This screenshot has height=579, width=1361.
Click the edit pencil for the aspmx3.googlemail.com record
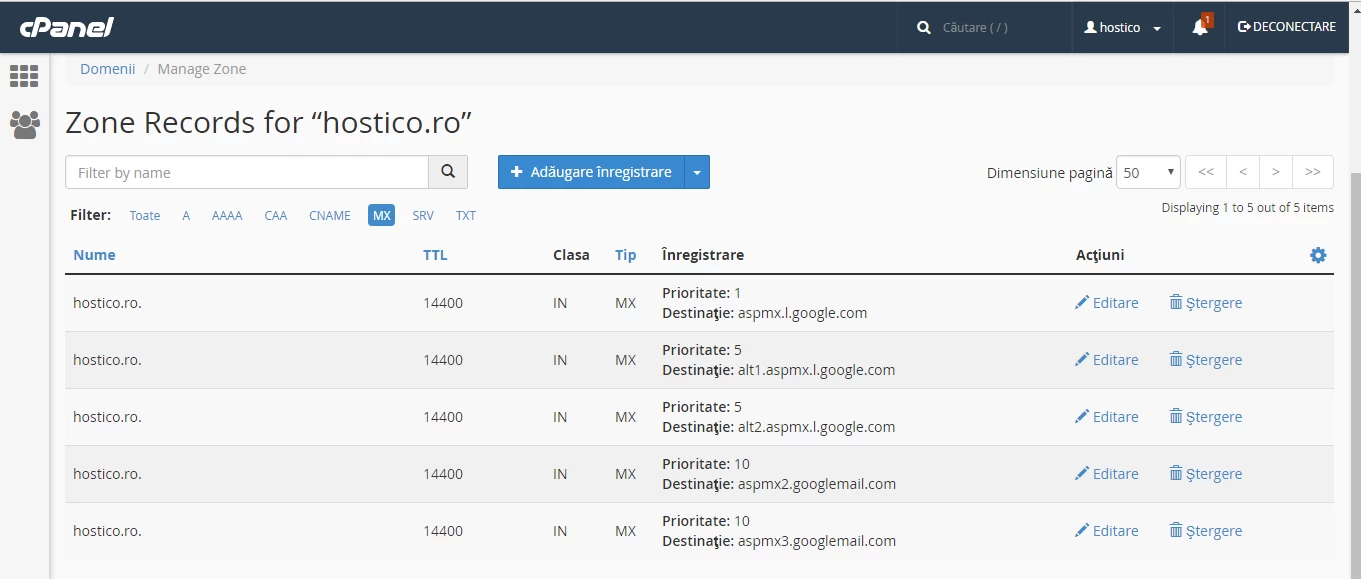(x=1082, y=530)
